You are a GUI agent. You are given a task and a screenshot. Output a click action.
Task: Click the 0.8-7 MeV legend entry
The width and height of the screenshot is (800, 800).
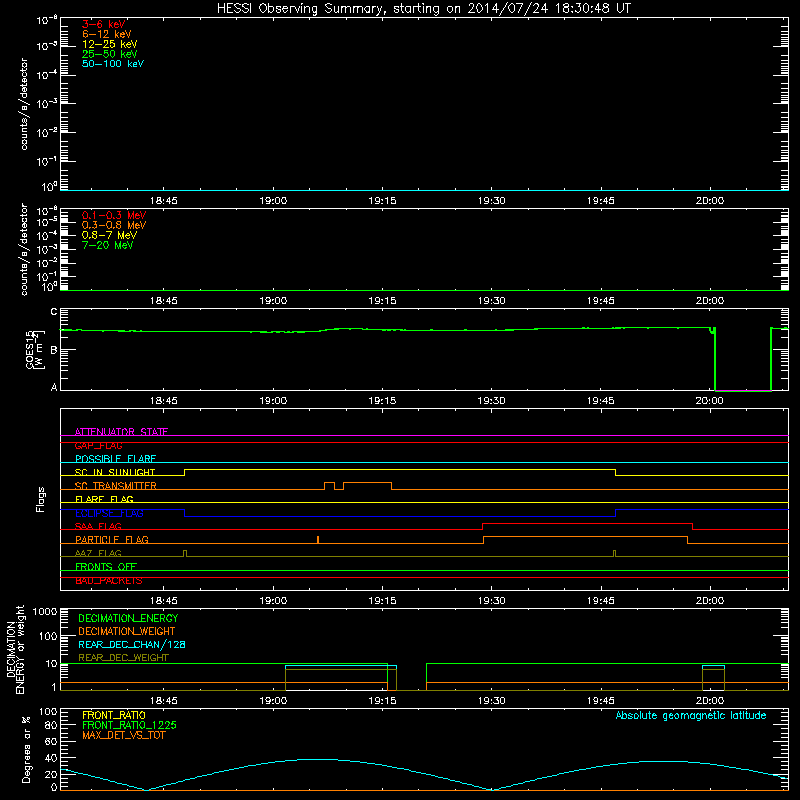coord(109,235)
